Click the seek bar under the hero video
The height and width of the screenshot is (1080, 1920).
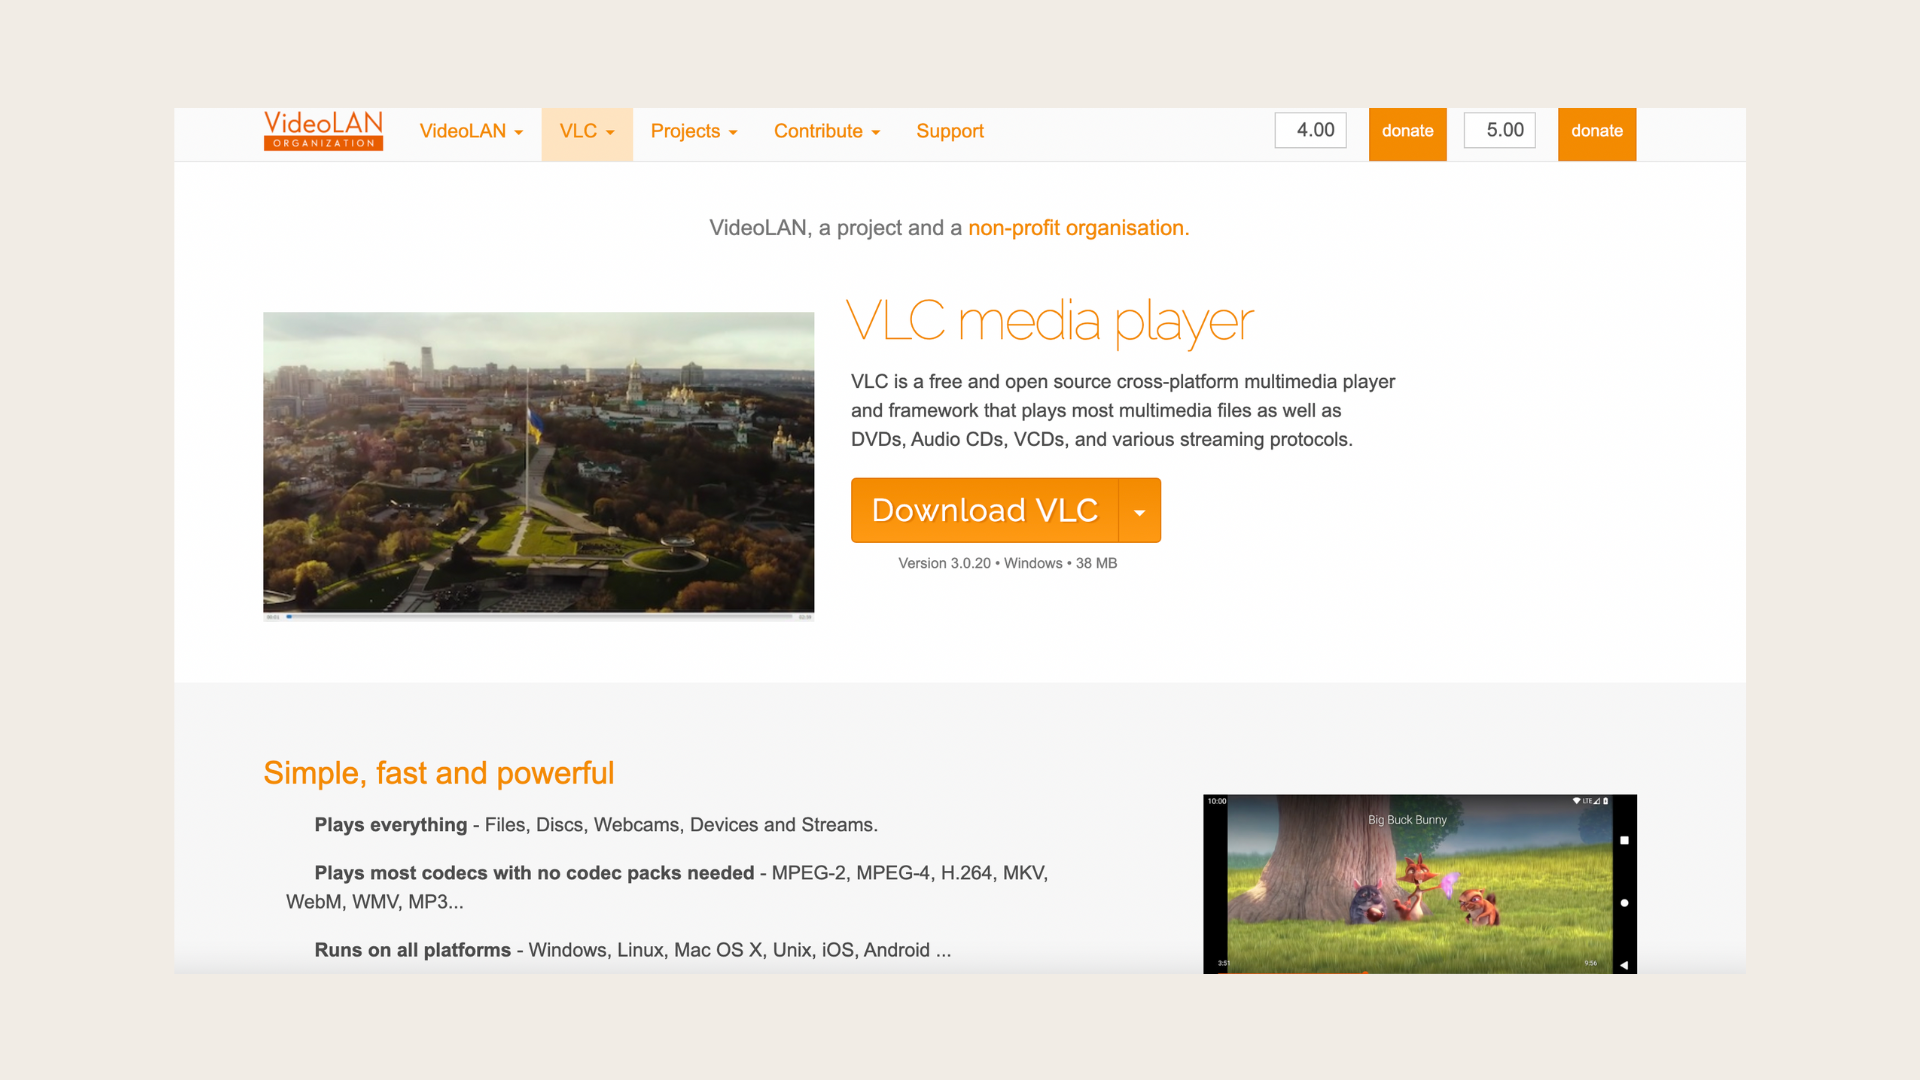539,617
